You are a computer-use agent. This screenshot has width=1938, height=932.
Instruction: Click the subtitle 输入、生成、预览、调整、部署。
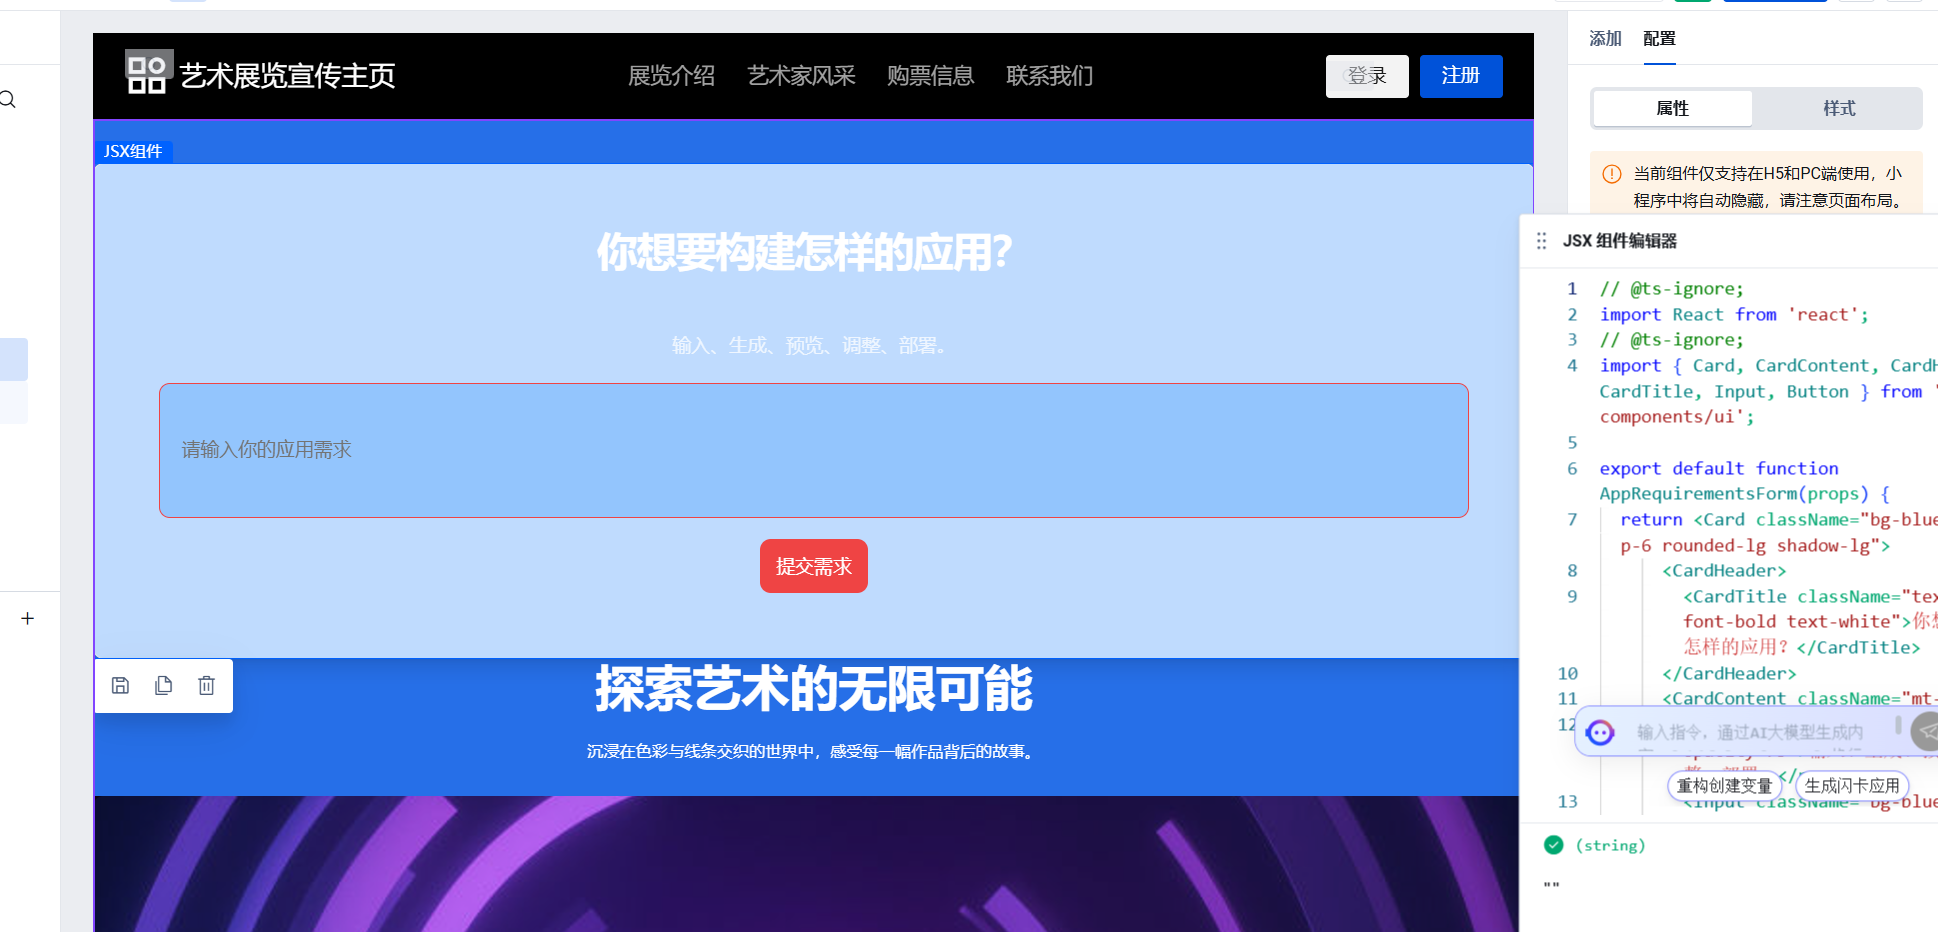(x=813, y=346)
